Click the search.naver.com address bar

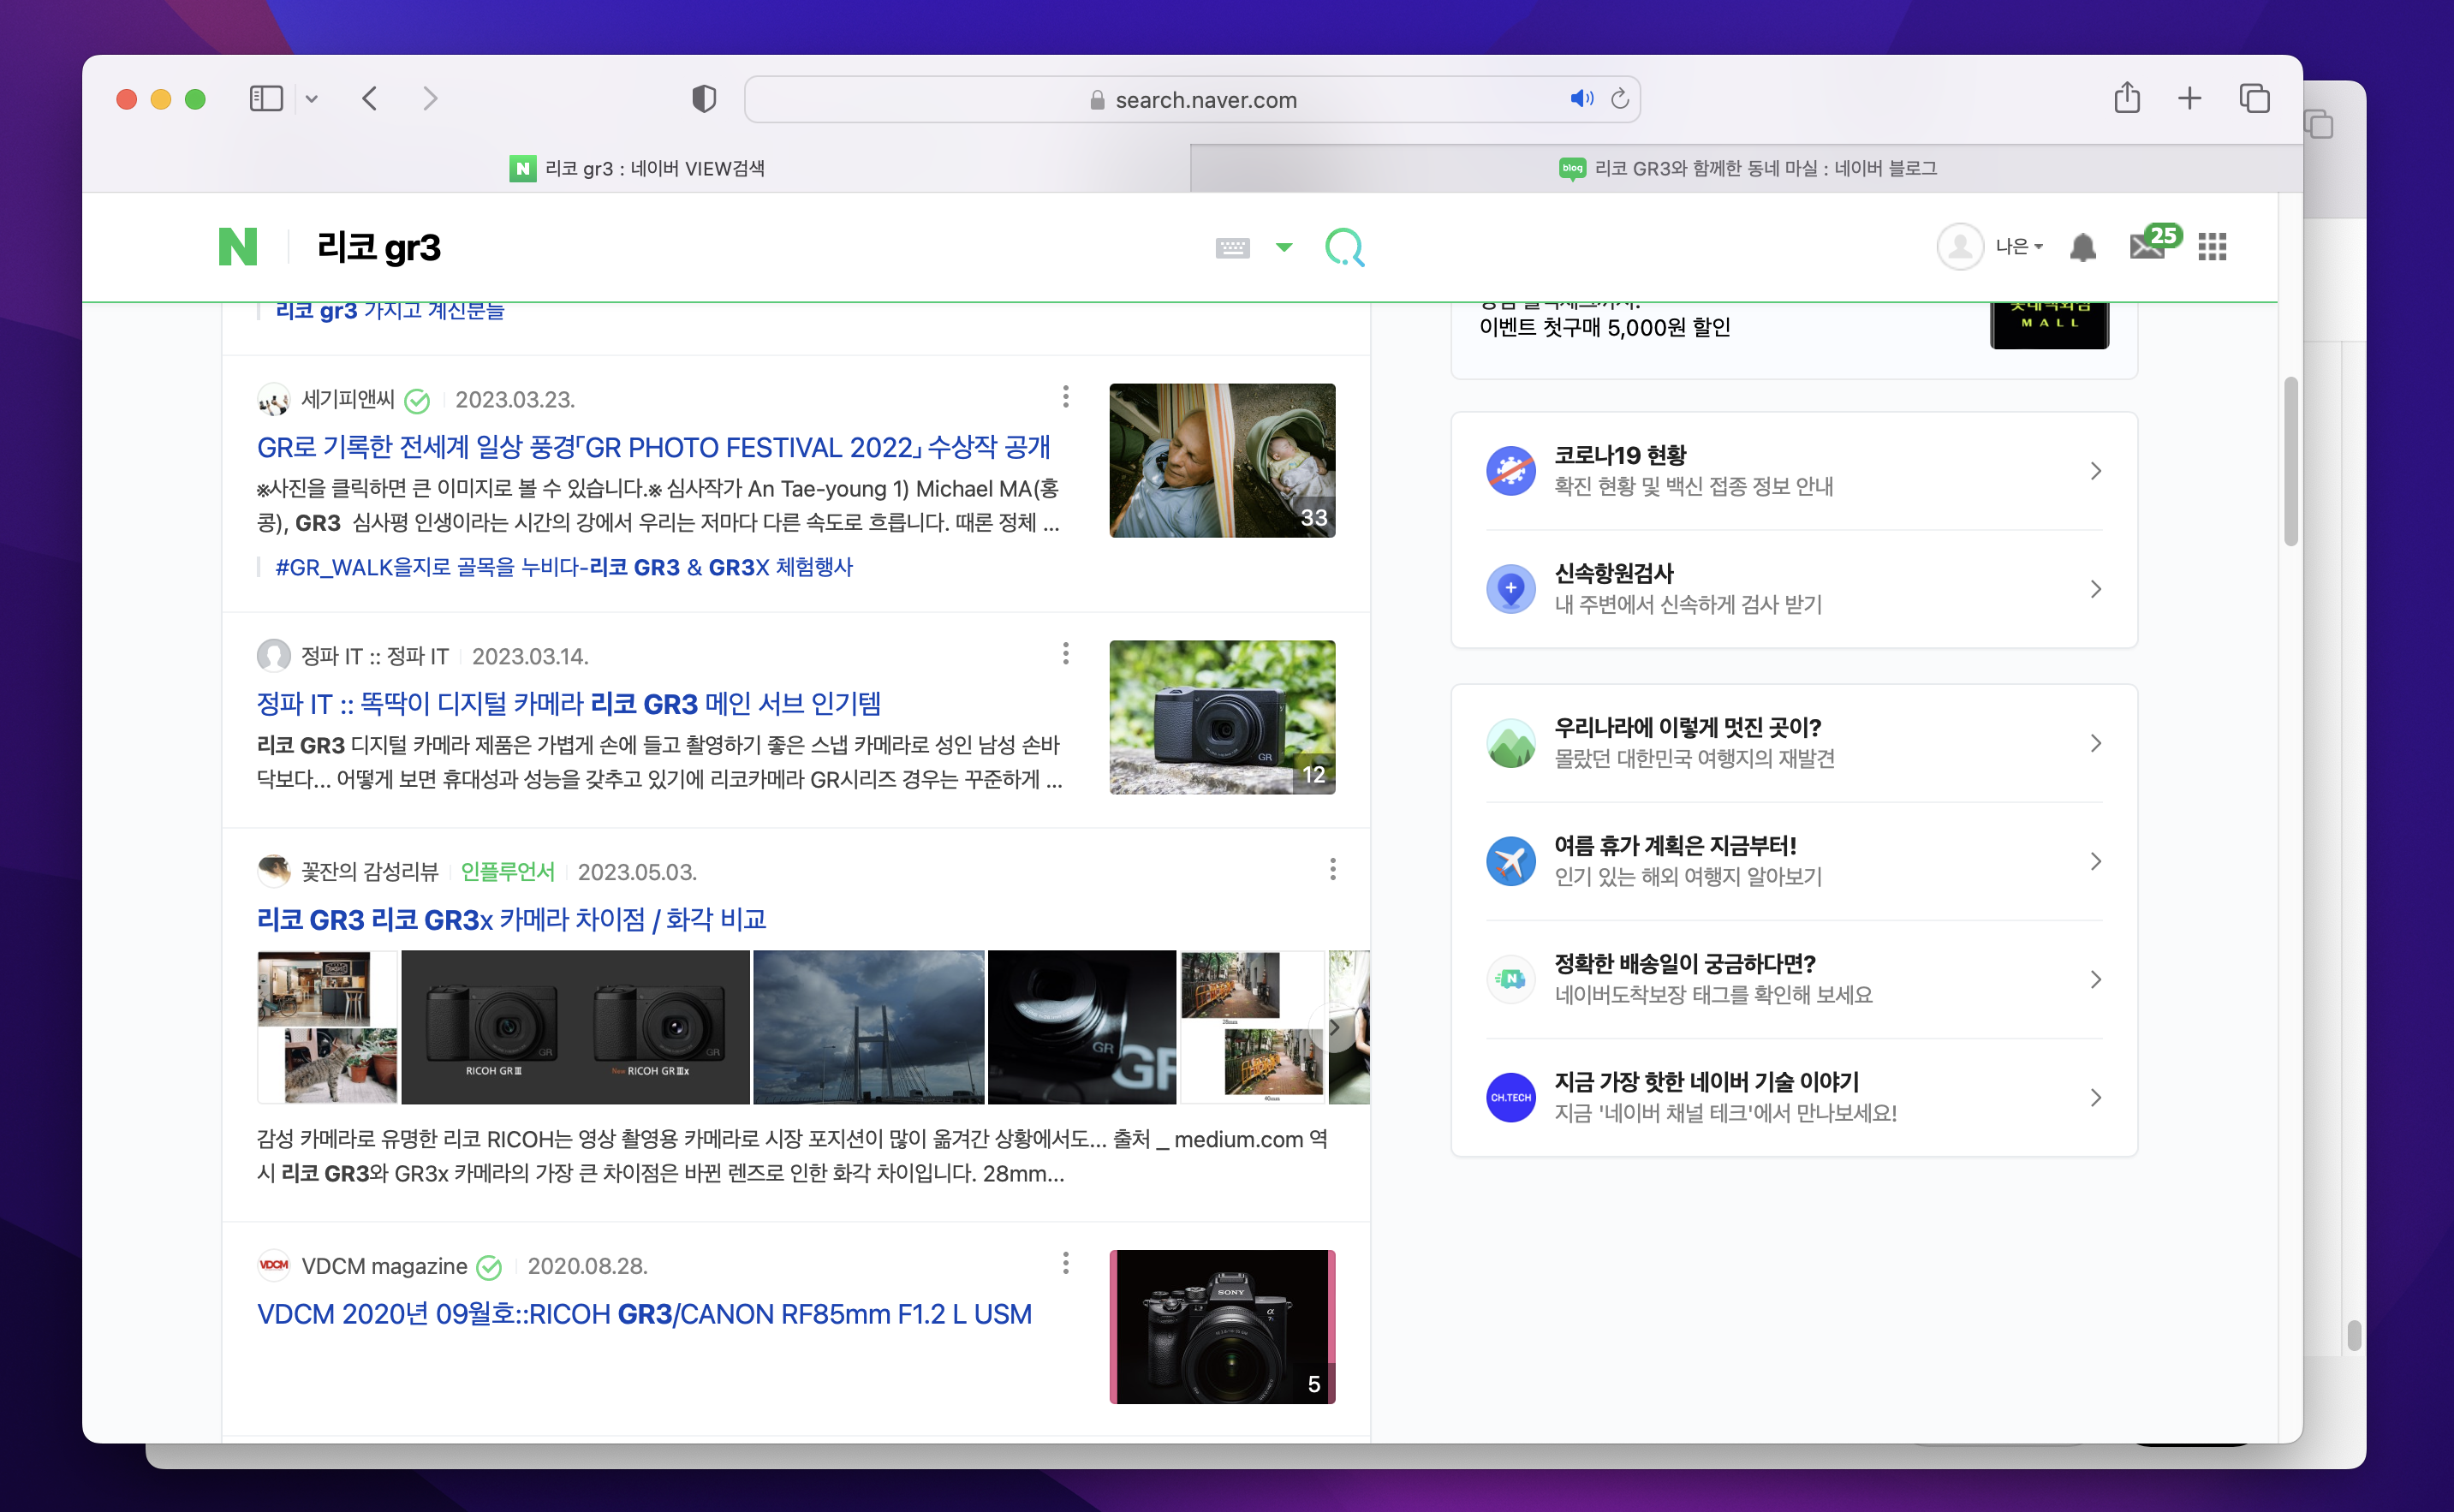tap(1192, 99)
